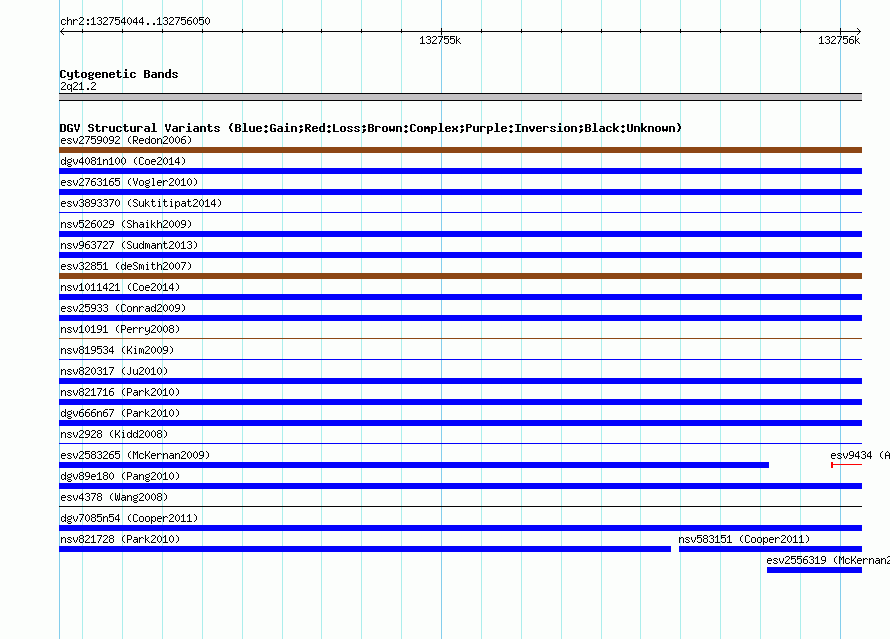Click the brown bar under esv32851
The height and width of the screenshot is (639, 890).
click(460, 276)
